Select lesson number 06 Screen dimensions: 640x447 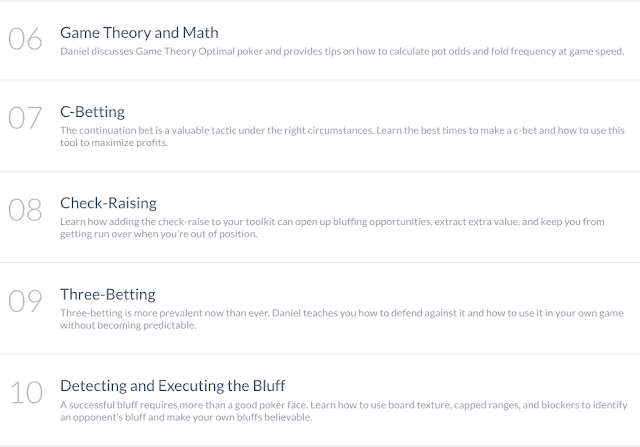[25, 39]
